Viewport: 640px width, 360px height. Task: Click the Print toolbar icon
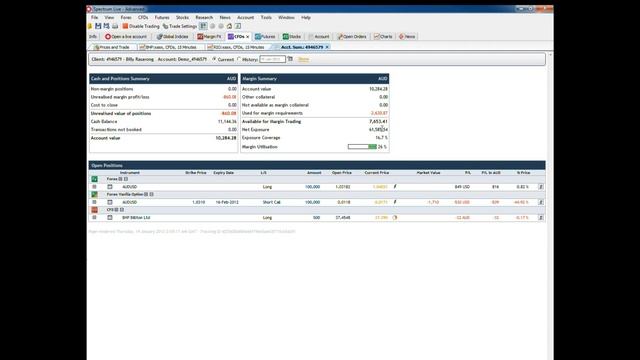pos(115,26)
